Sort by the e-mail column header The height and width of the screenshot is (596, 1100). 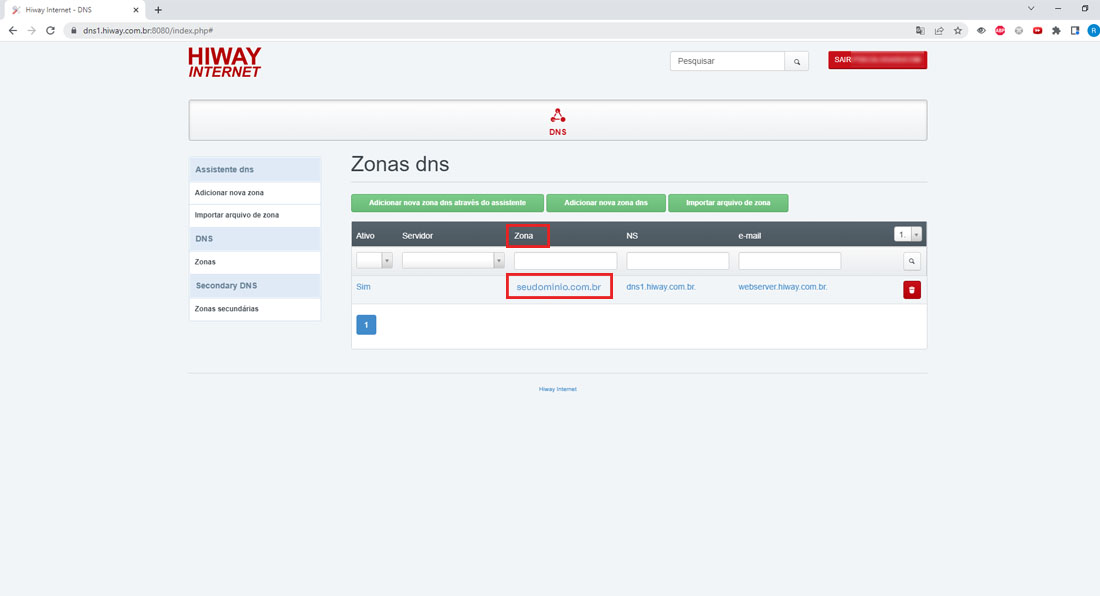pos(750,236)
